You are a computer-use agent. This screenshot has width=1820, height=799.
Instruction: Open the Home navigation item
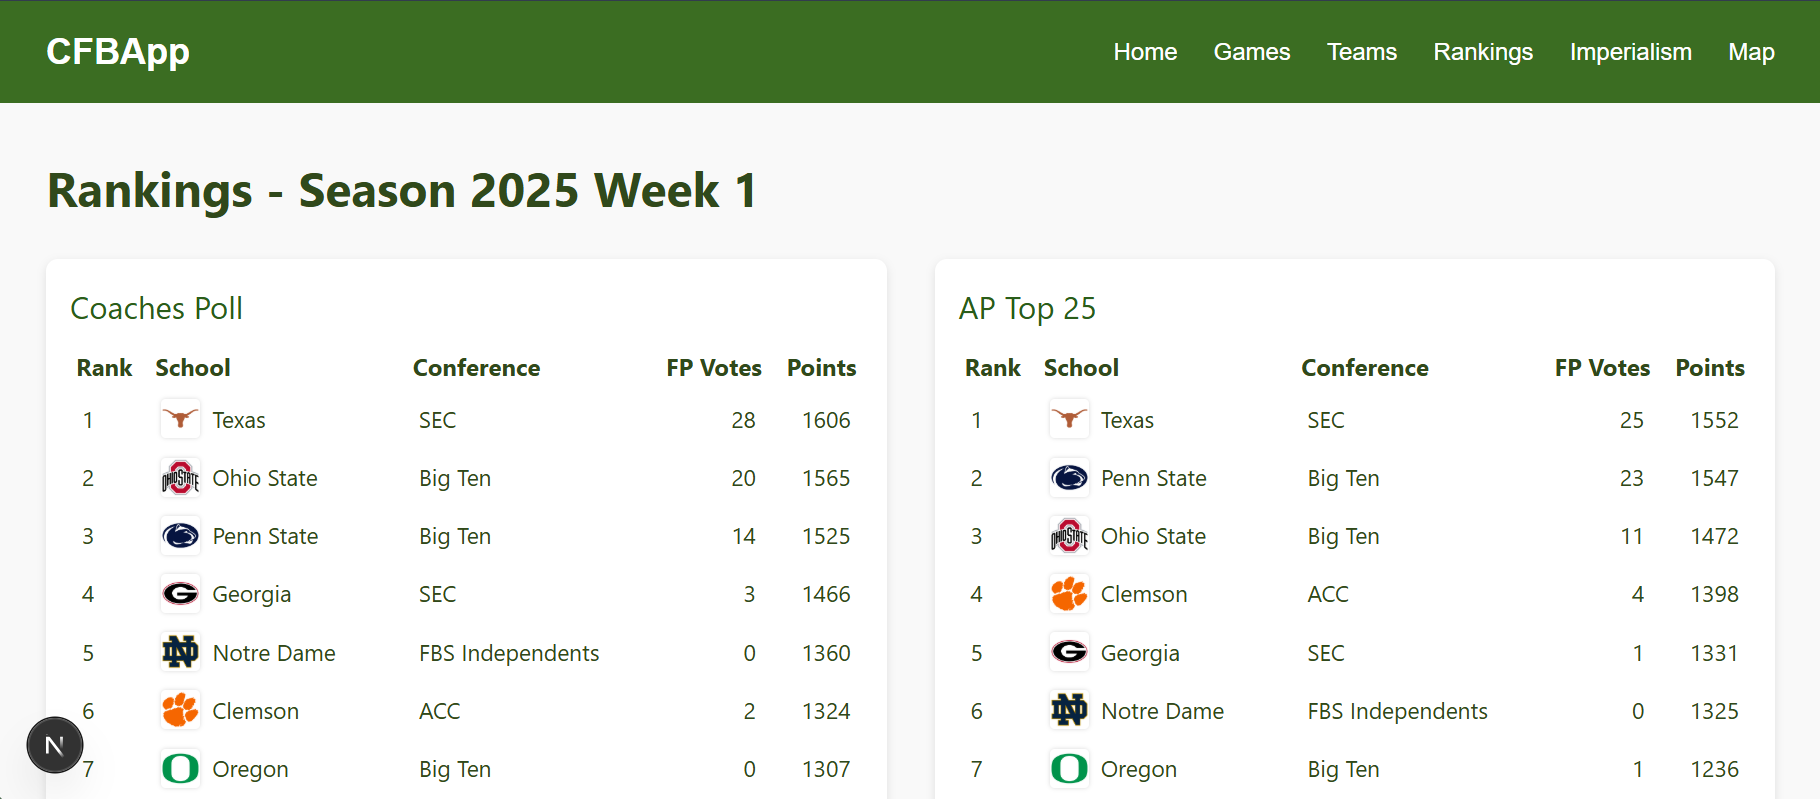tap(1145, 51)
